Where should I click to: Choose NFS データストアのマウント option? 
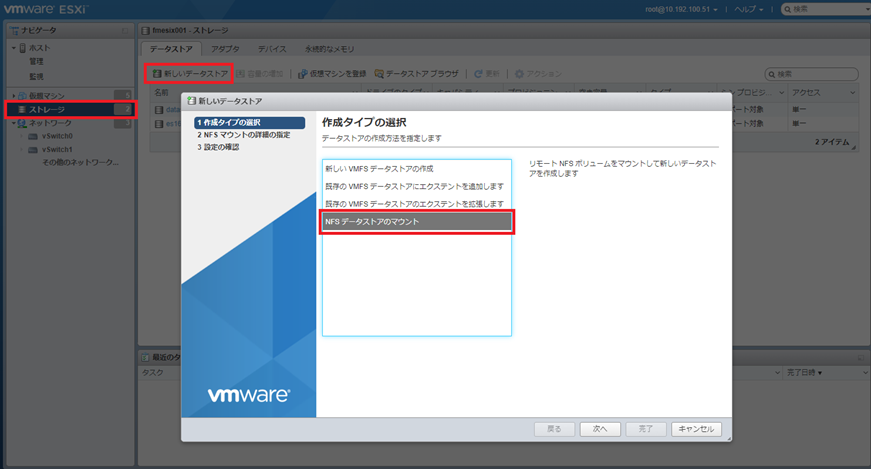[x=416, y=221]
